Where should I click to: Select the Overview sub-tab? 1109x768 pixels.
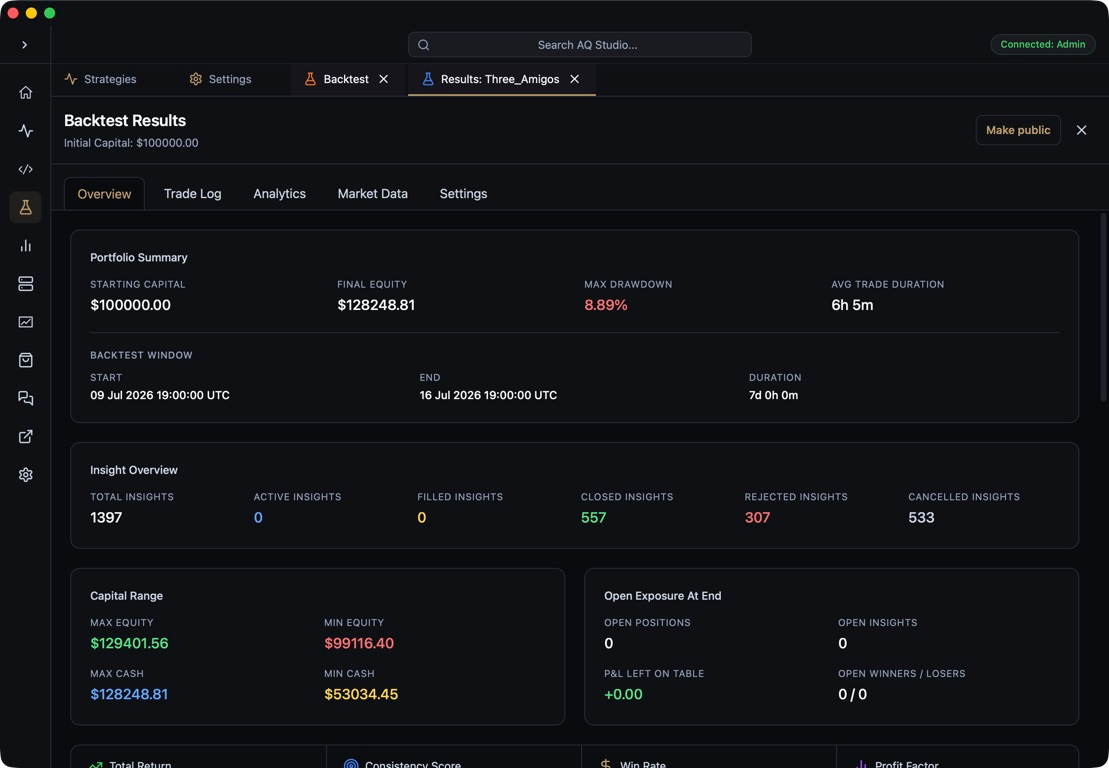coord(104,194)
